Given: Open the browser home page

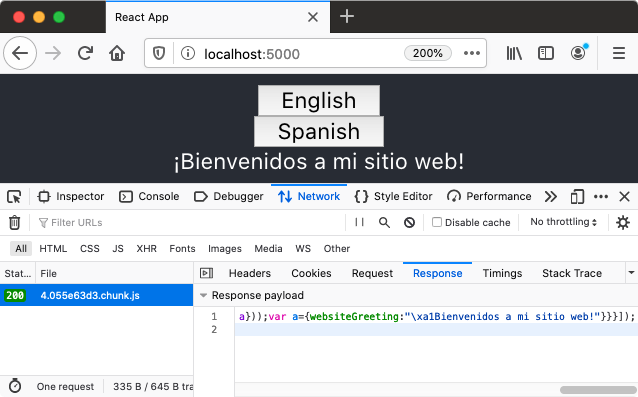Looking at the screenshot, I should point(117,53).
